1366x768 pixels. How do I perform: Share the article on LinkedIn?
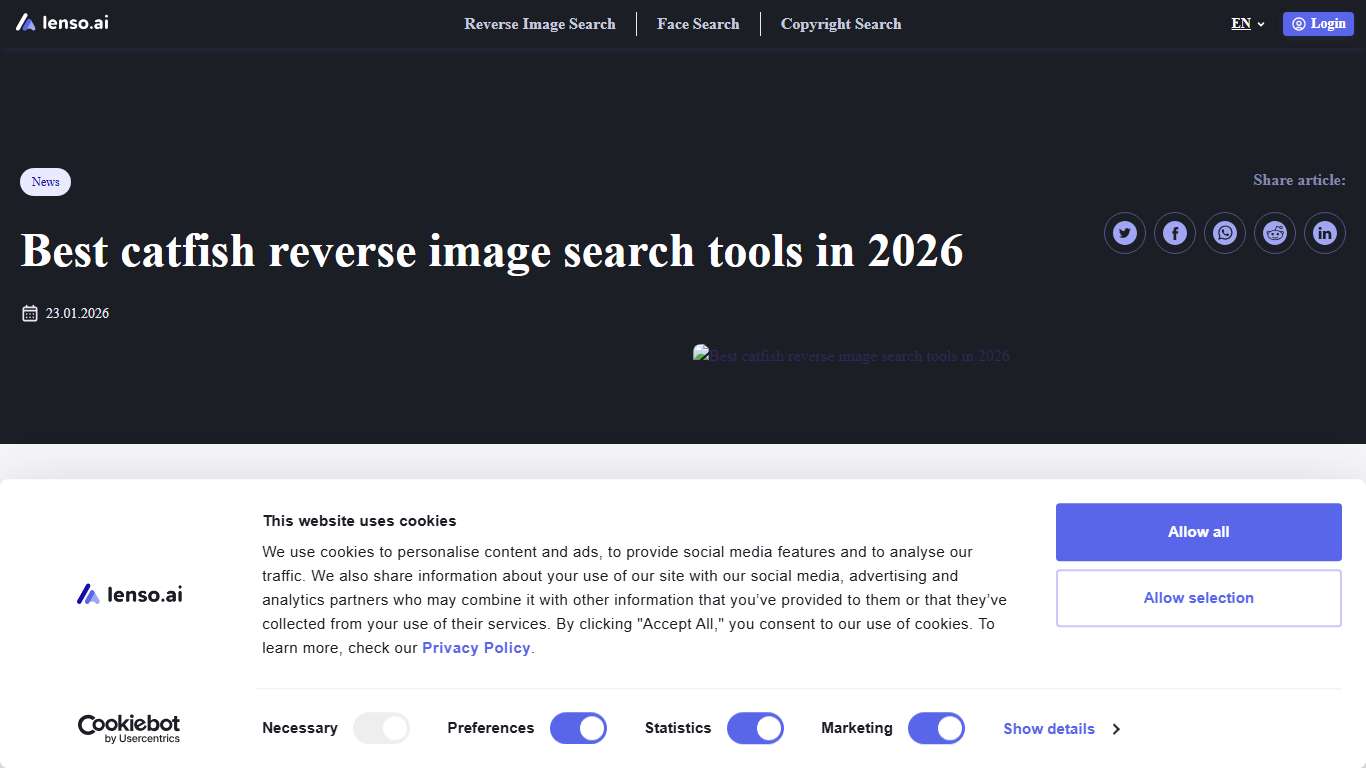coord(1324,232)
